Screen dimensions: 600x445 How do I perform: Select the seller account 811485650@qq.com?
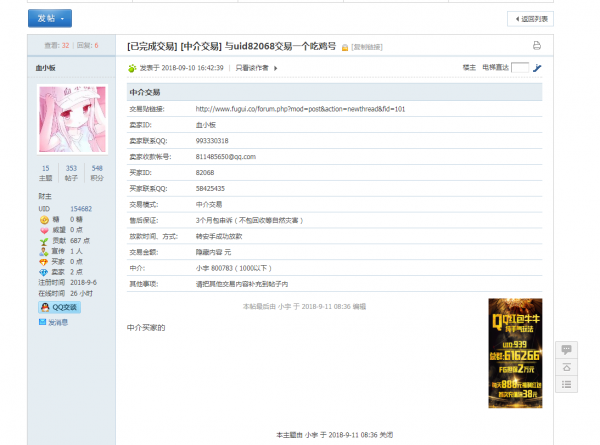[x=226, y=157]
